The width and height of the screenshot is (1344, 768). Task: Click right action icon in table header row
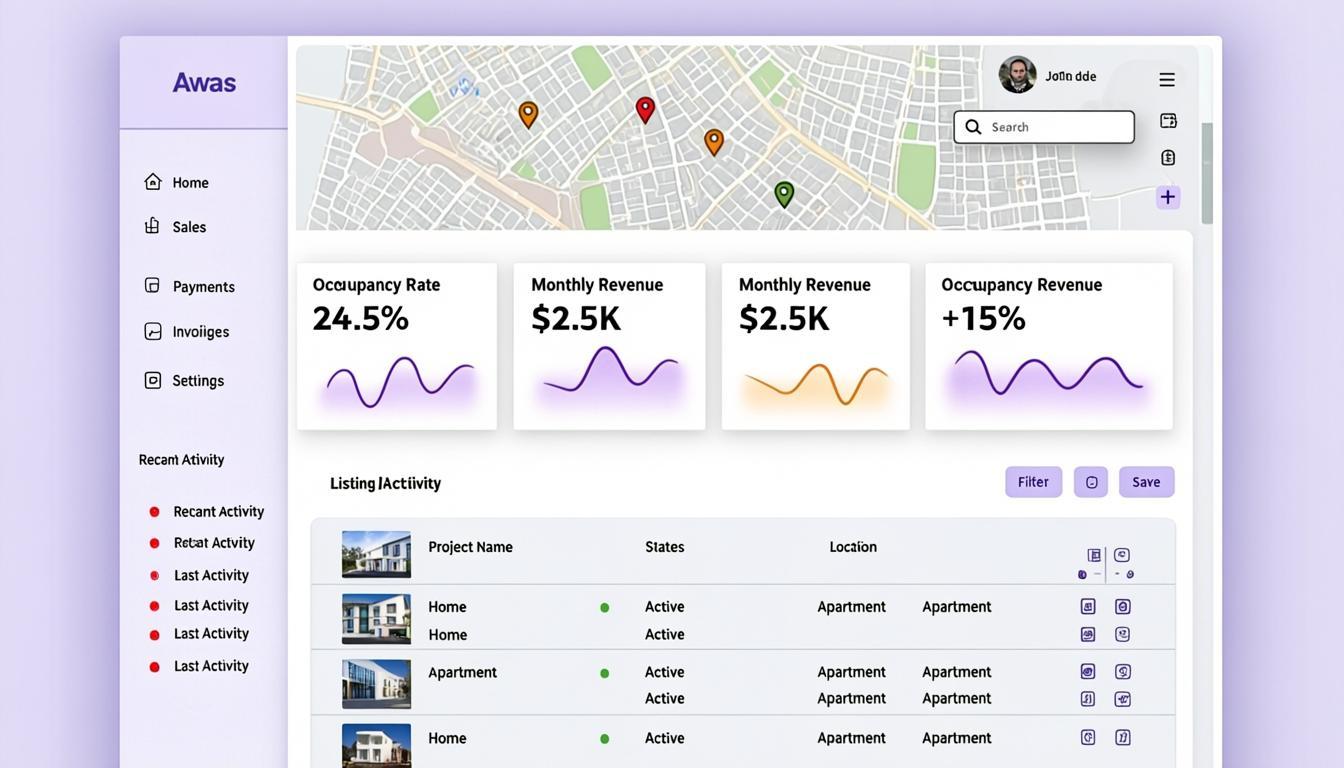1122,555
